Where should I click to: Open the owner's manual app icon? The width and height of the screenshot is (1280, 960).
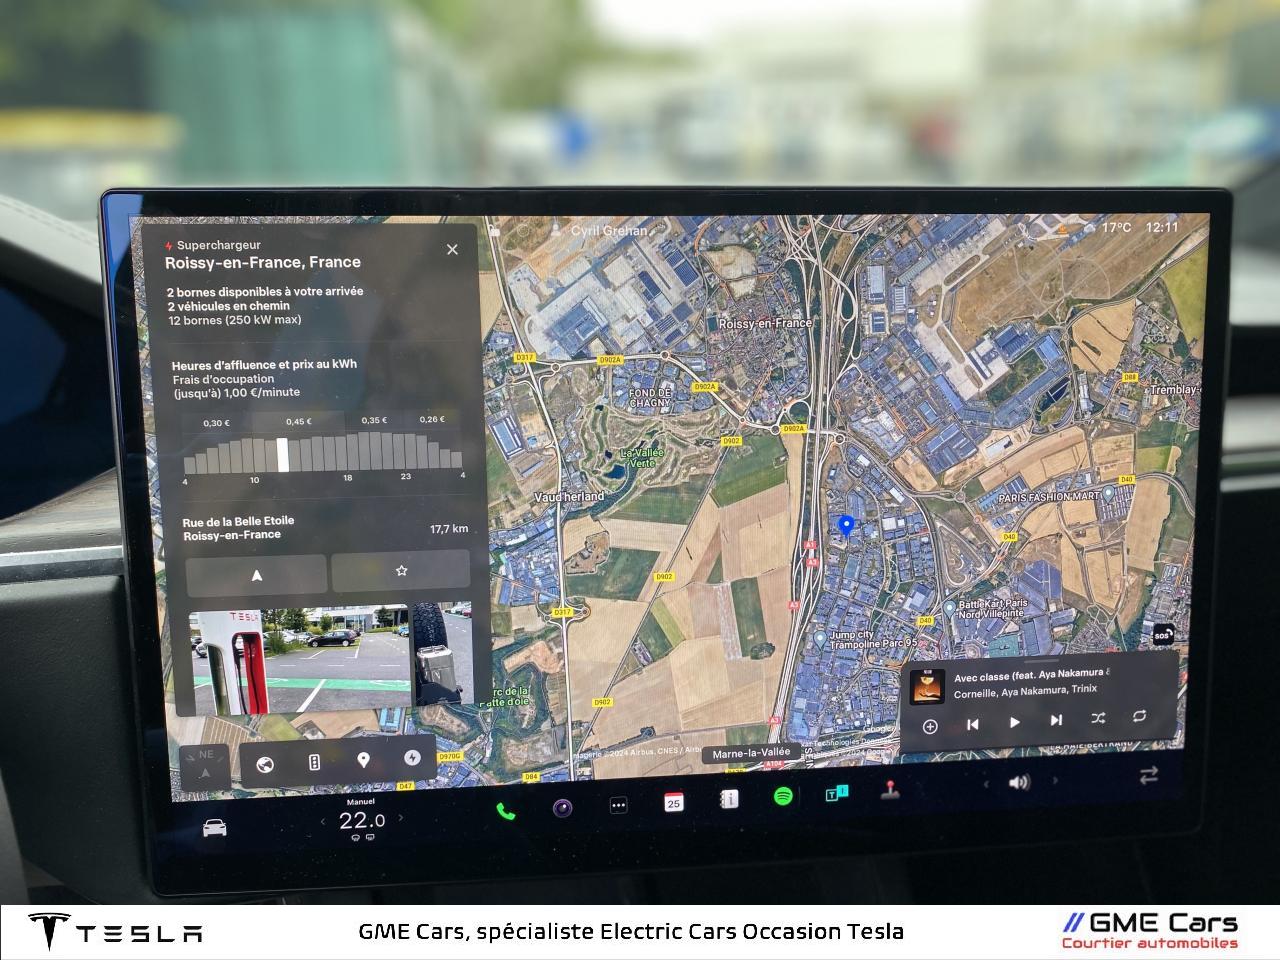click(730, 798)
